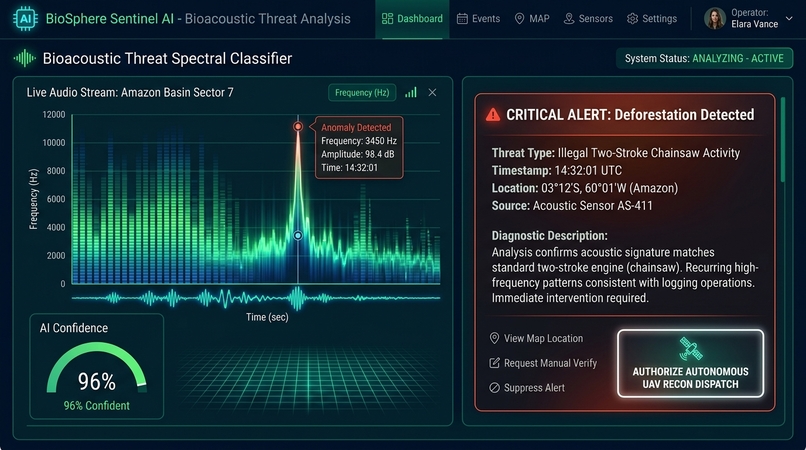The height and width of the screenshot is (450, 806).
Task: Go to the Sensors tab
Action: click(x=588, y=19)
